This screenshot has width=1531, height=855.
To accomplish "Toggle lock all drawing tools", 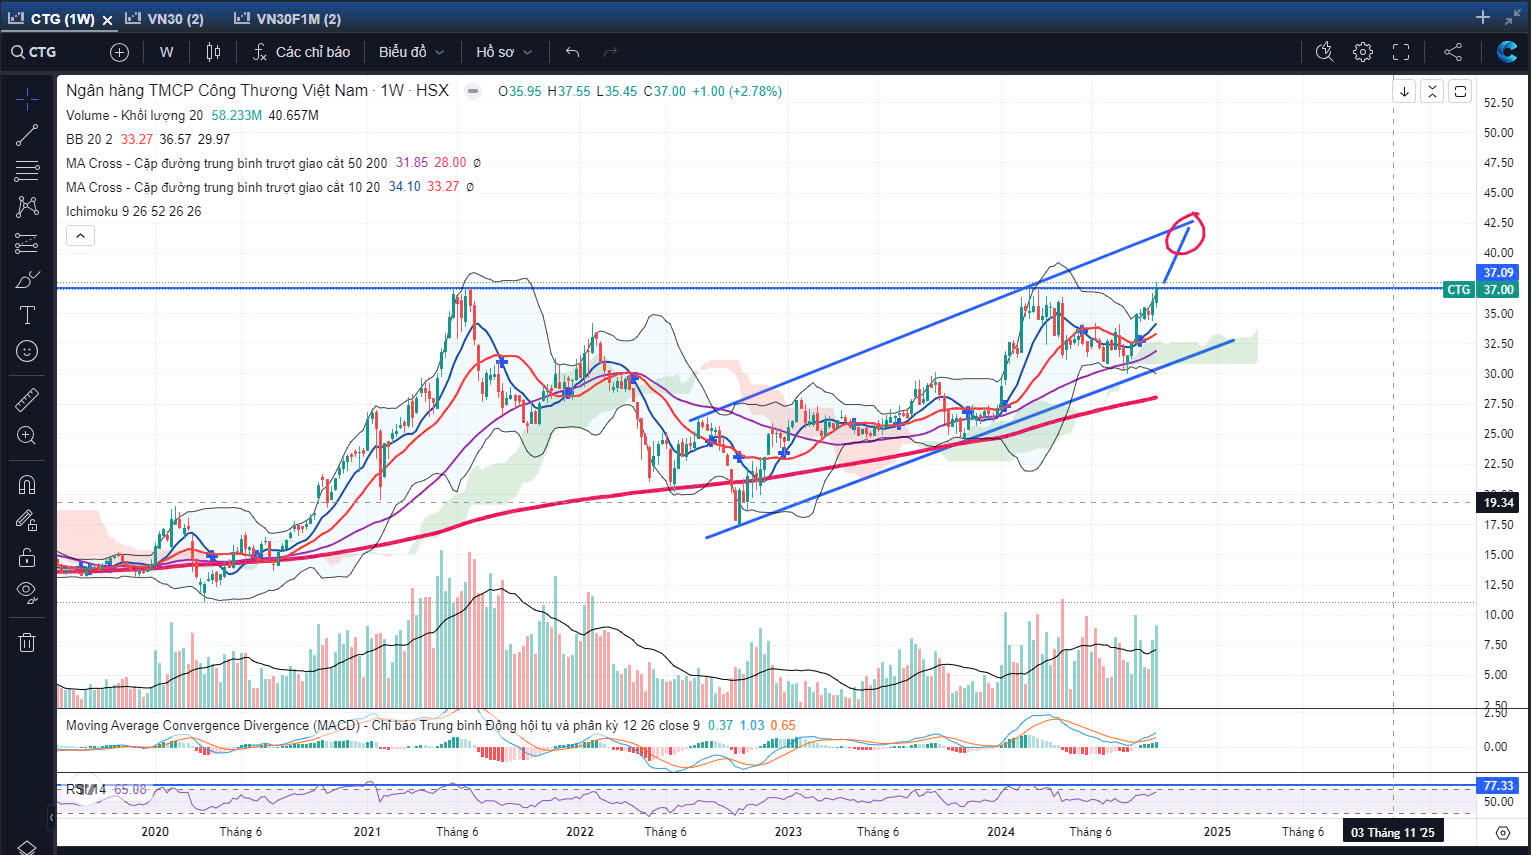I will [27, 557].
